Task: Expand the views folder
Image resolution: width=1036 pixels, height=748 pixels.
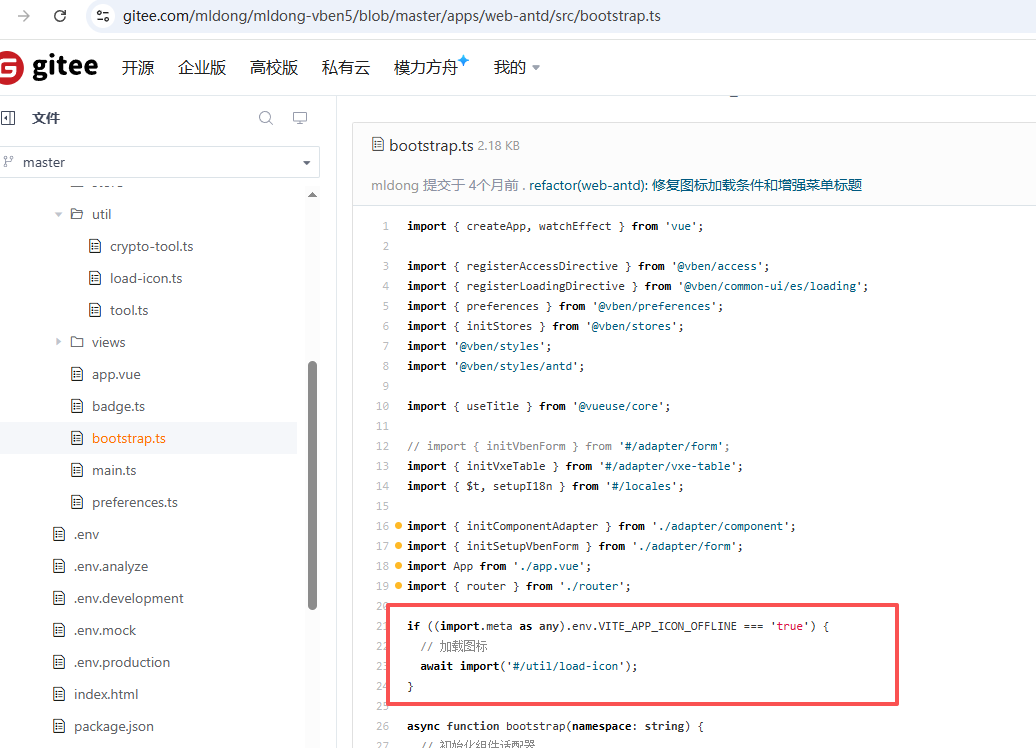Action: pos(59,342)
